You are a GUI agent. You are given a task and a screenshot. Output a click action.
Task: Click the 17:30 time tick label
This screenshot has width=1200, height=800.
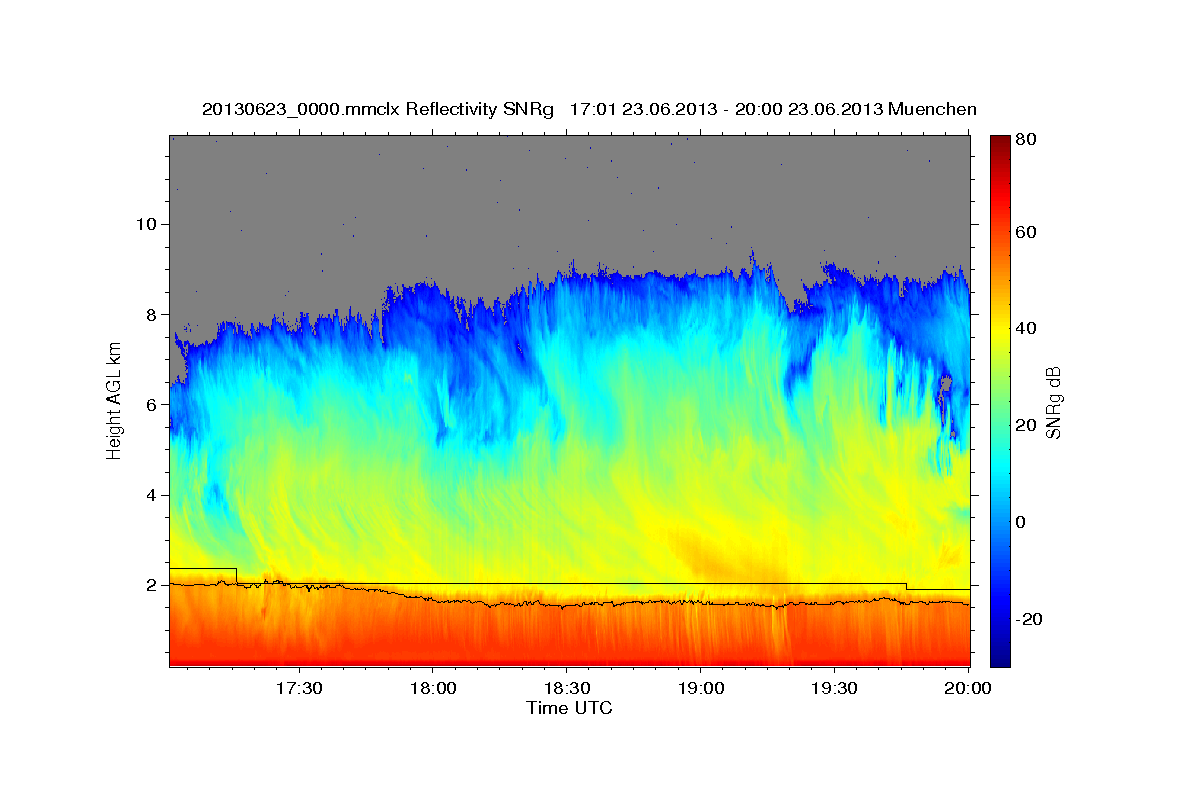coord(298,689)
